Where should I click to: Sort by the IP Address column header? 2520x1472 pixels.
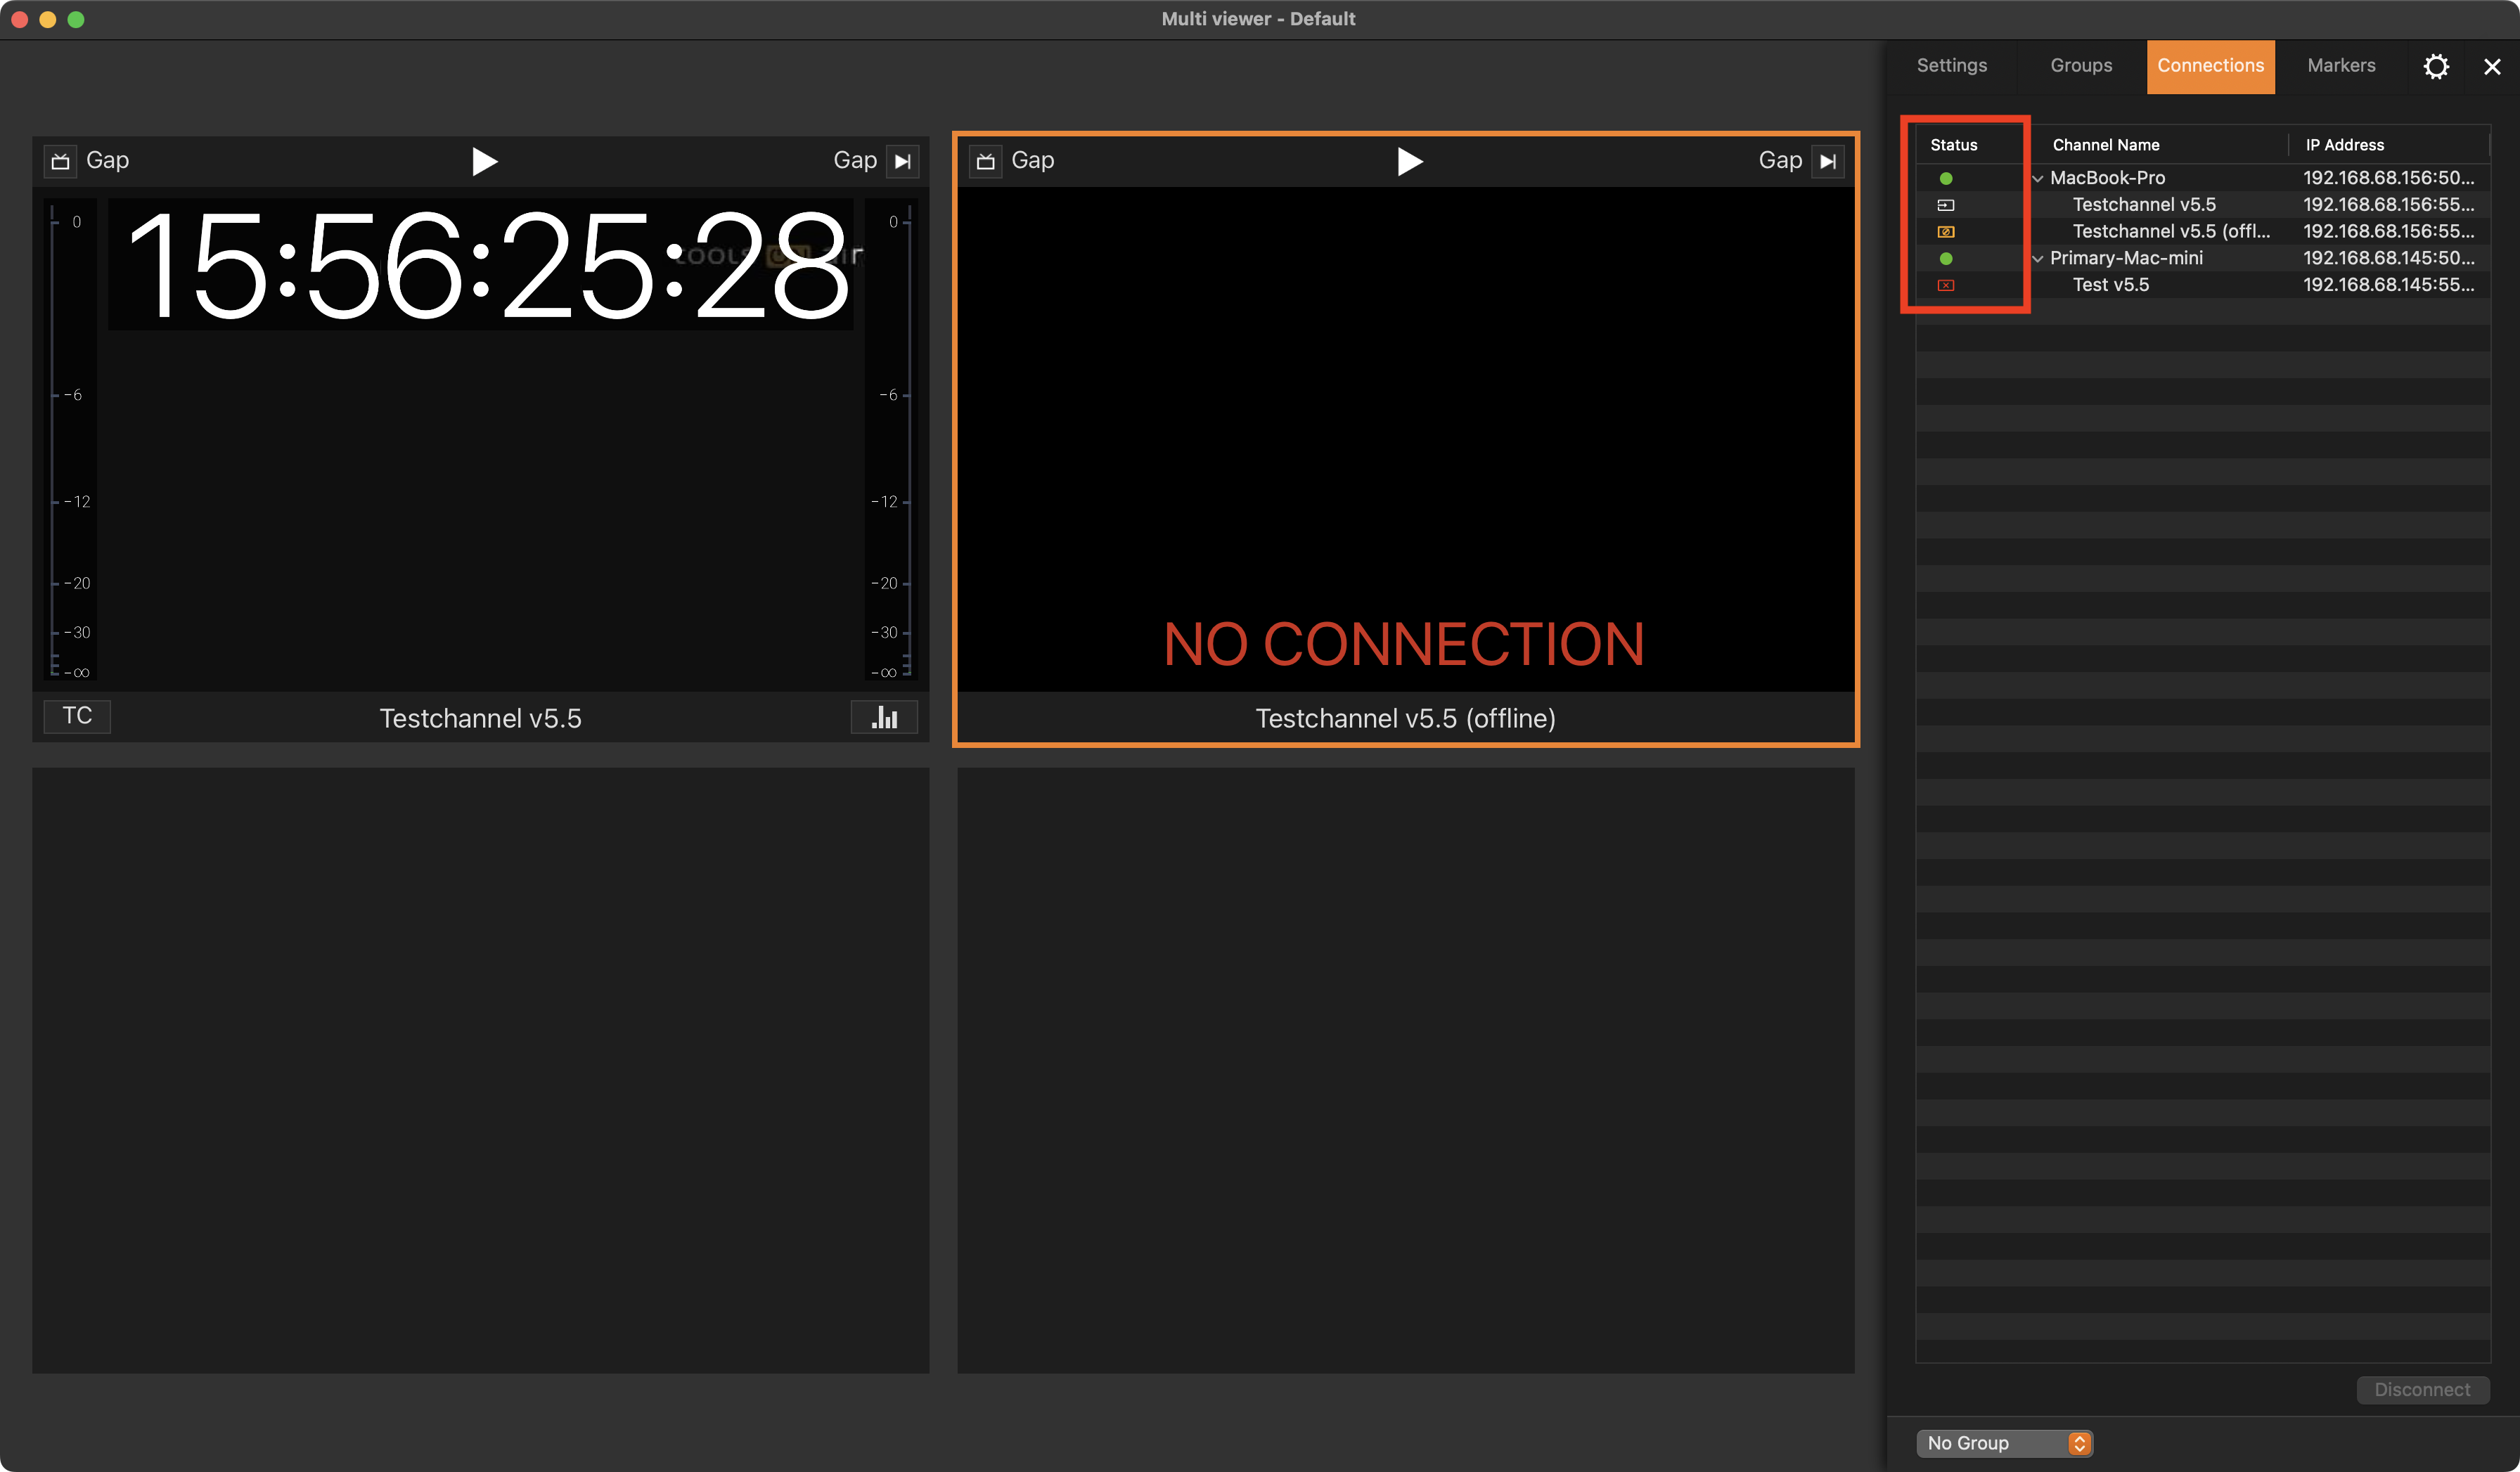pyautogui.click(x=2345, y=145)
